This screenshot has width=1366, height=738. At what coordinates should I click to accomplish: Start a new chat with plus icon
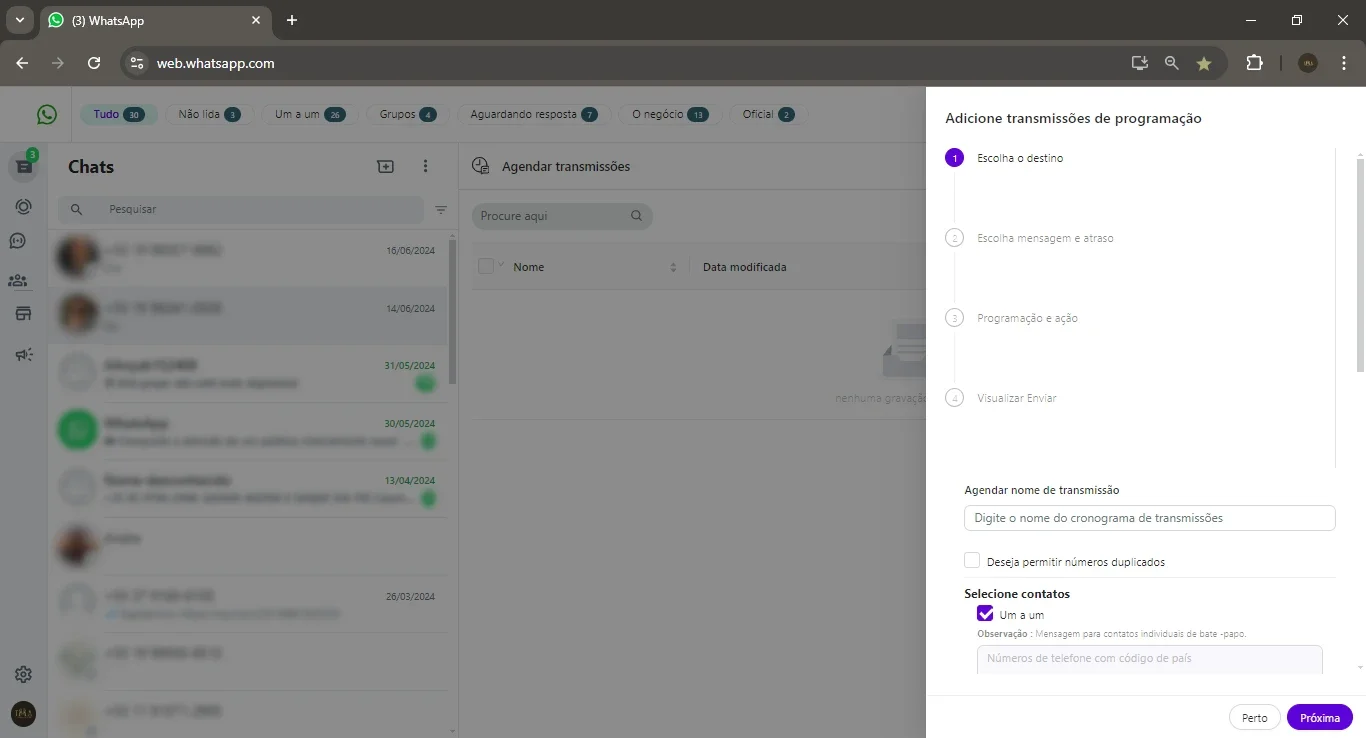pyautogui.click(x=385, y=167)
